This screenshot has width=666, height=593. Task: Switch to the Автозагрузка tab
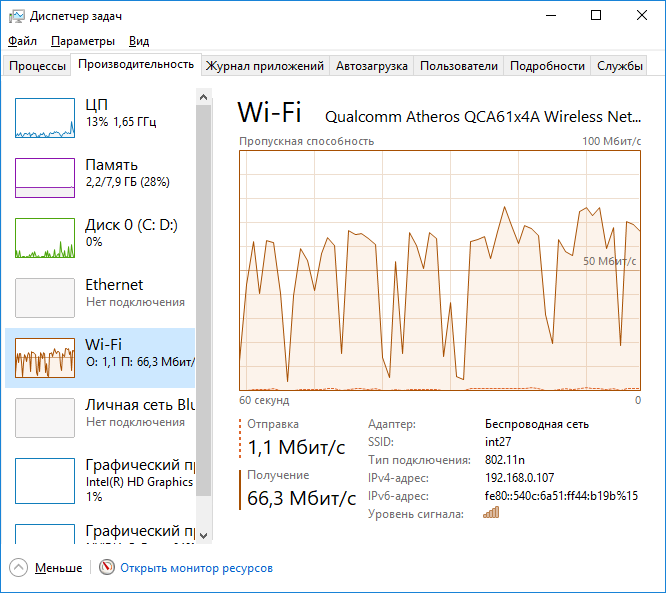click(371, 66)
